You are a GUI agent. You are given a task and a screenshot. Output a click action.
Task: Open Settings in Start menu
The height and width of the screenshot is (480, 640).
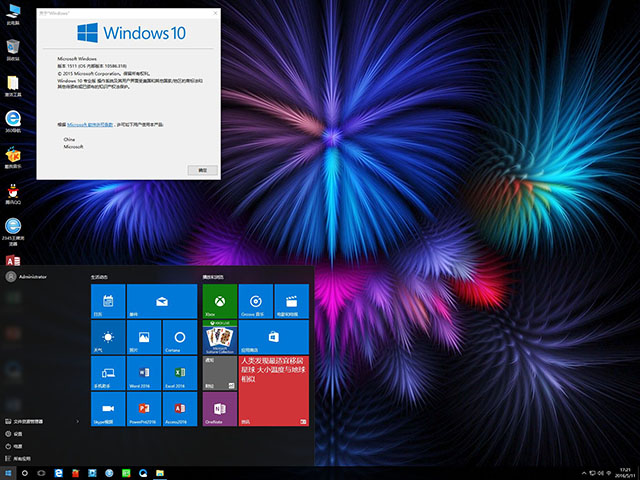18,434
